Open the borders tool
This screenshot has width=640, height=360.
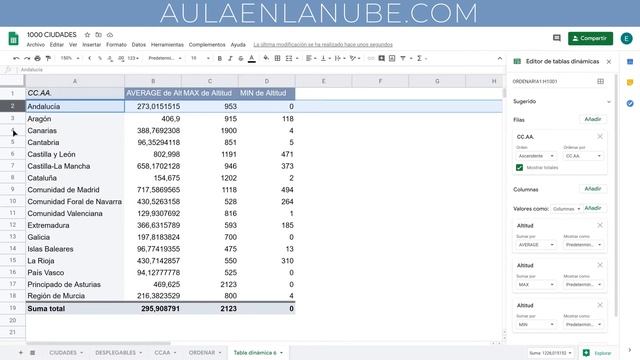[x=278, y=58]
